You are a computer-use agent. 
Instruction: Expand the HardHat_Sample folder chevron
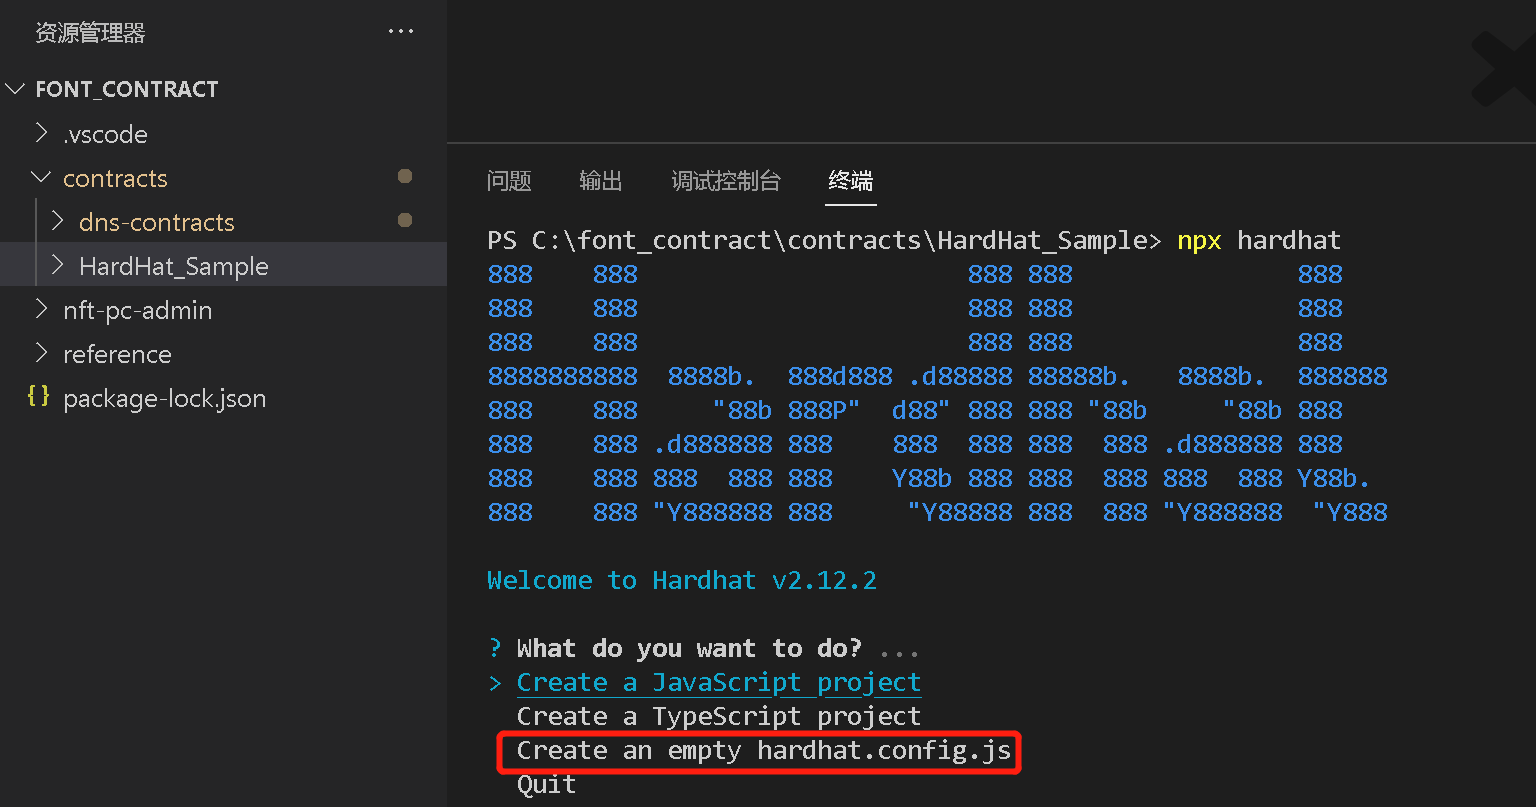click(x=57, y=265)
